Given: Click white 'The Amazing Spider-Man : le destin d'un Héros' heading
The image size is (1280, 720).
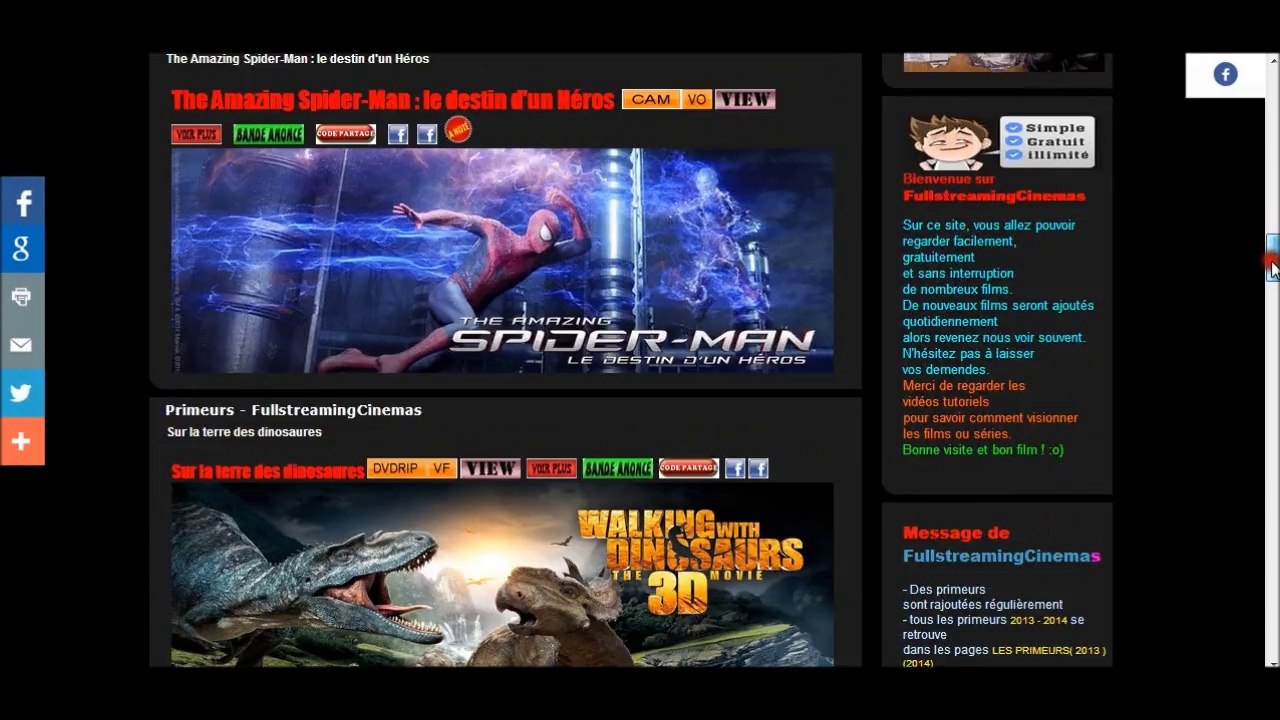Looking at the screenshot, I should [x=297, y=59].
